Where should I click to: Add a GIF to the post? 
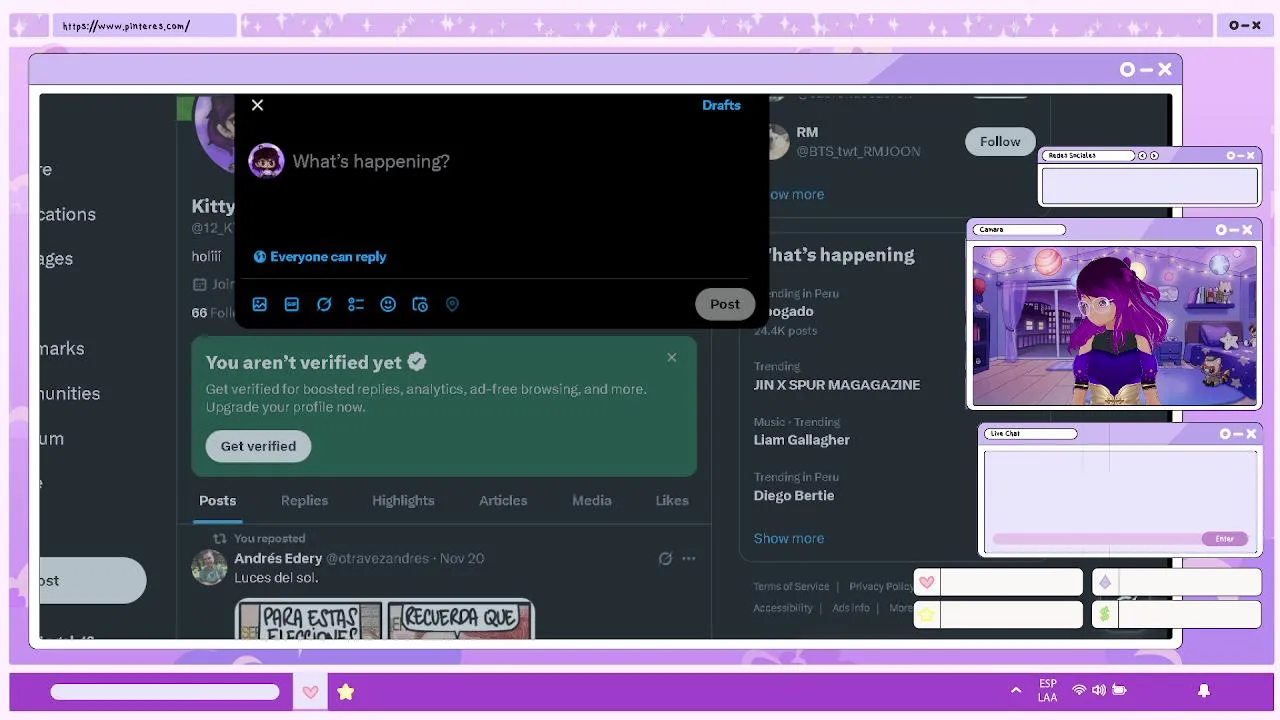pos(292,304)
